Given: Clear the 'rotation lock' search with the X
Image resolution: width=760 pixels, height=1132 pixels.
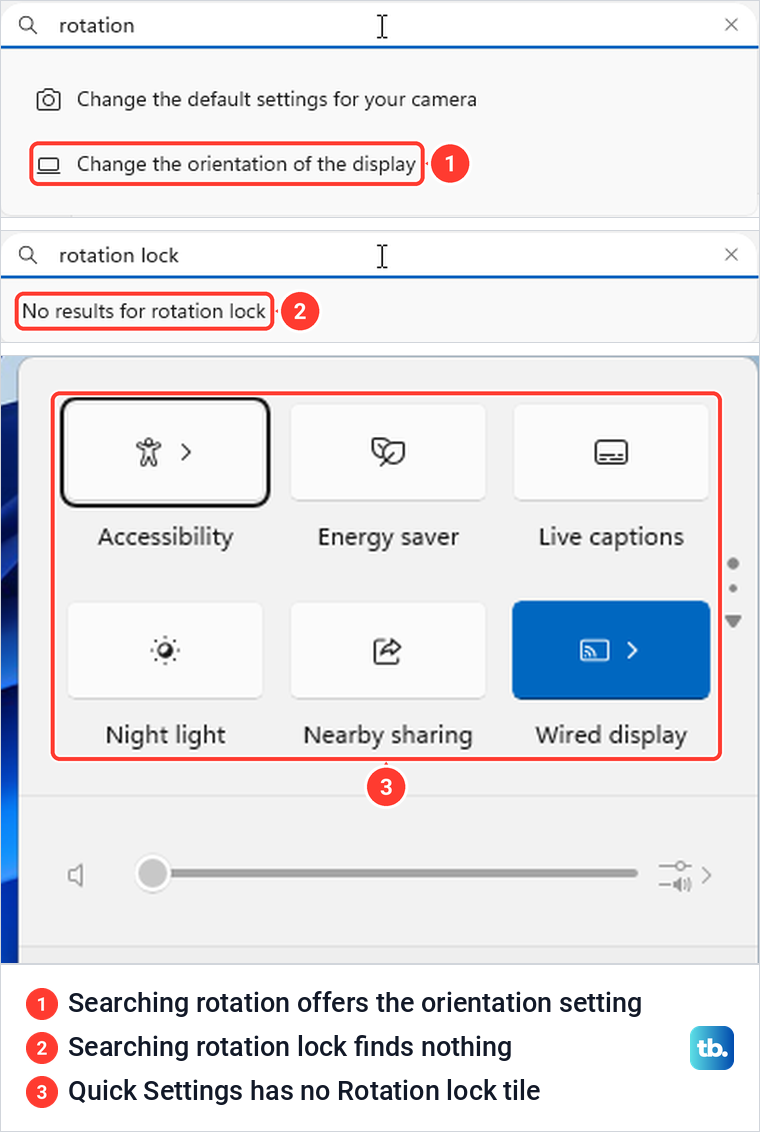Looking at the screenshot, I should 731,255.
